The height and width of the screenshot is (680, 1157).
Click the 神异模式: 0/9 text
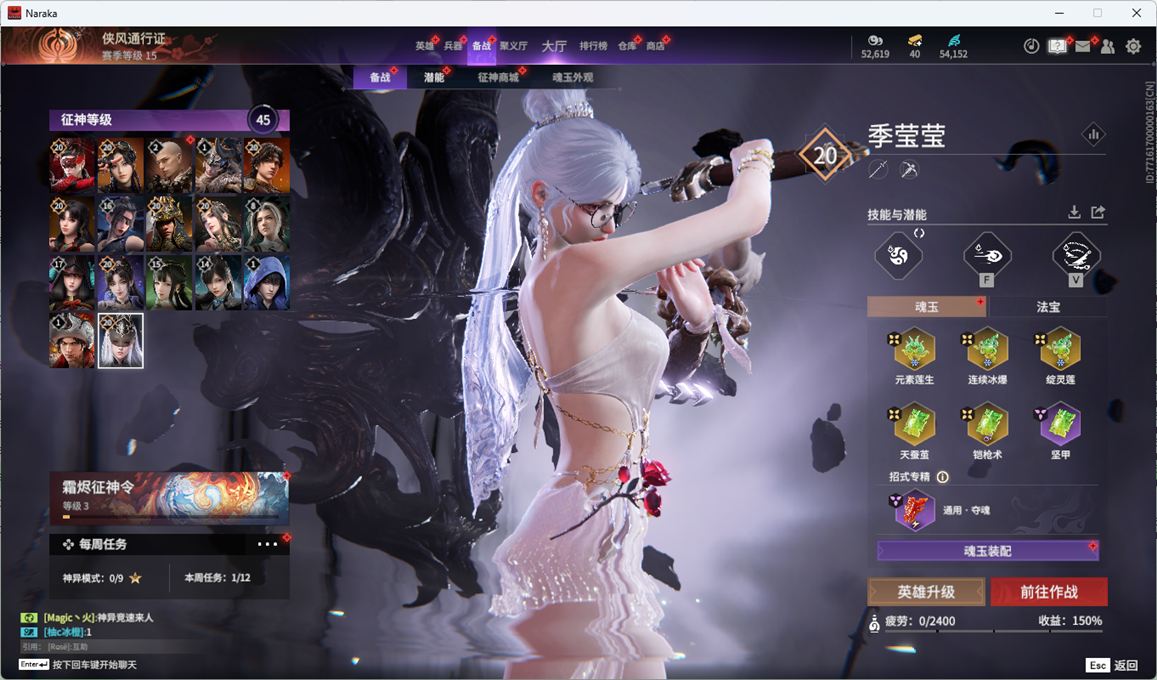(93, 577)
